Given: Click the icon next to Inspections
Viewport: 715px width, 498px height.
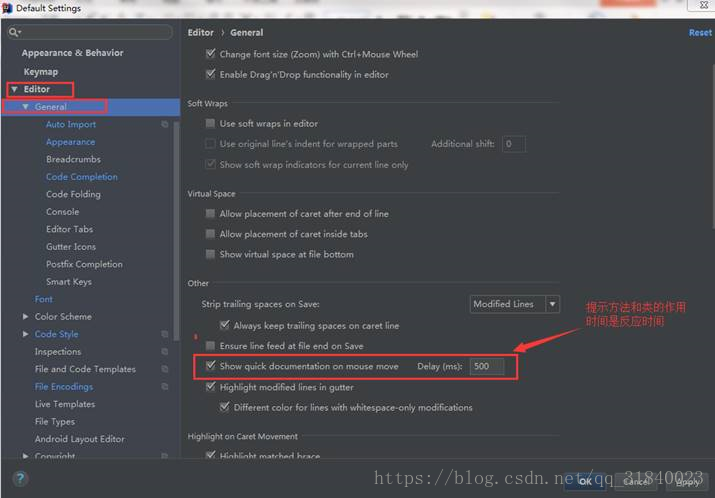Looking at the screenshot, I should coord(165,352).
